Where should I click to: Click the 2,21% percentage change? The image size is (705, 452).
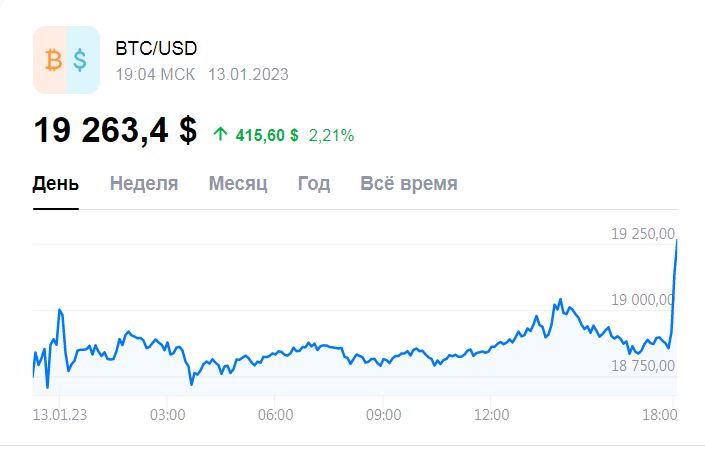331,135
